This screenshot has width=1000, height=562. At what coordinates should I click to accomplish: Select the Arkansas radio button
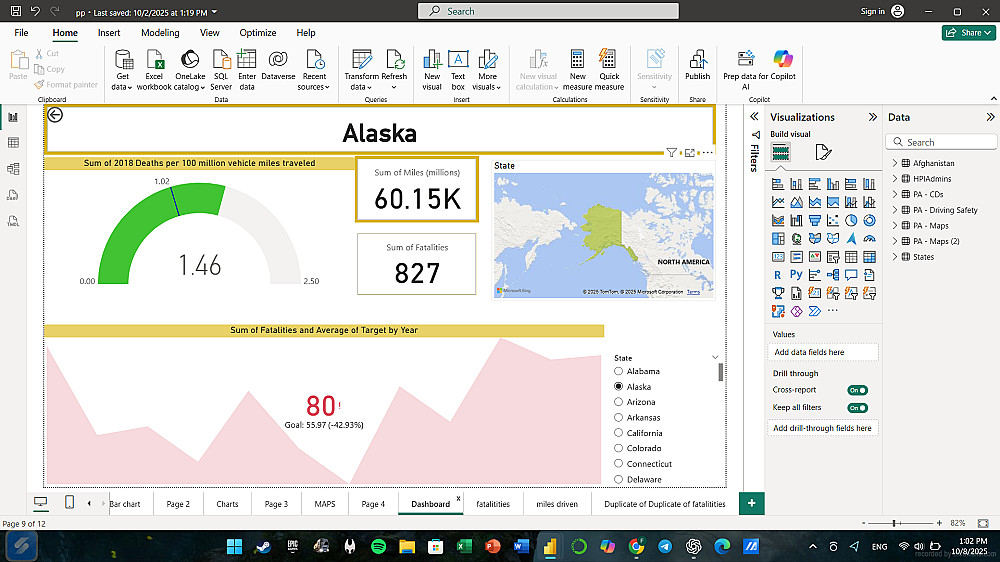click(619, 418)
